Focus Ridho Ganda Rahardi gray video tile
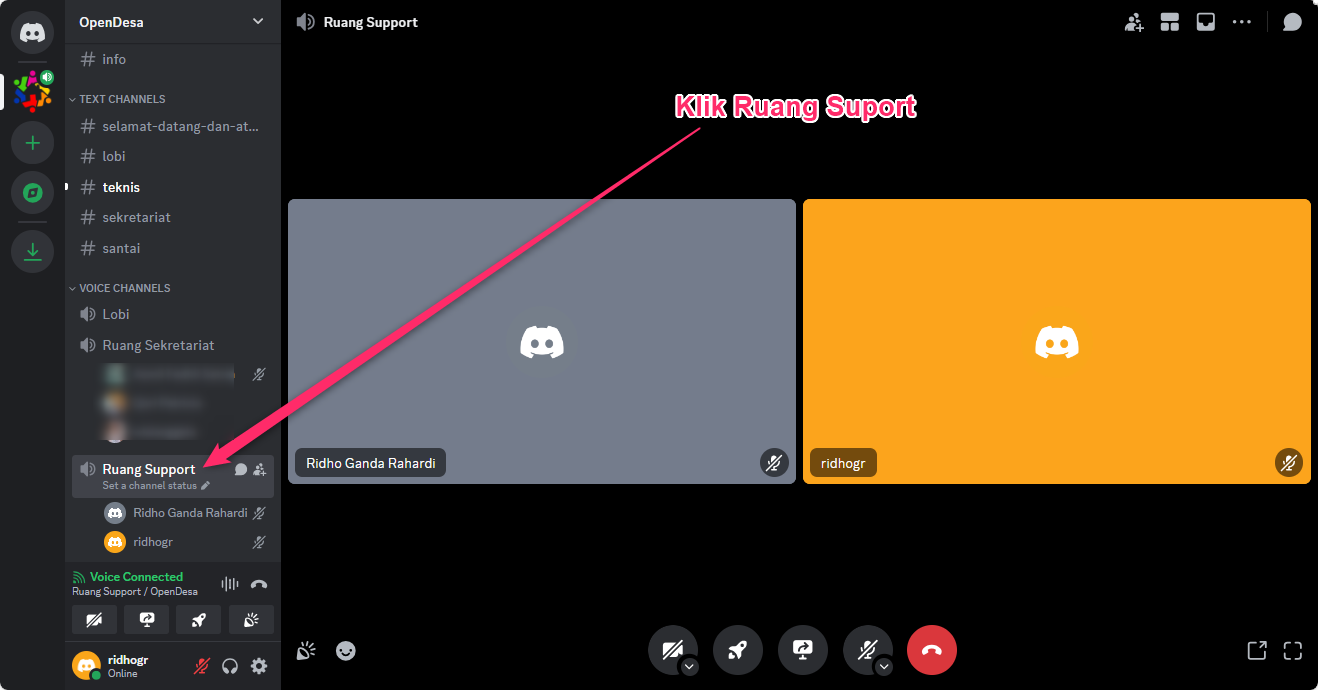 pyautogui.click(x=542, y=341)
